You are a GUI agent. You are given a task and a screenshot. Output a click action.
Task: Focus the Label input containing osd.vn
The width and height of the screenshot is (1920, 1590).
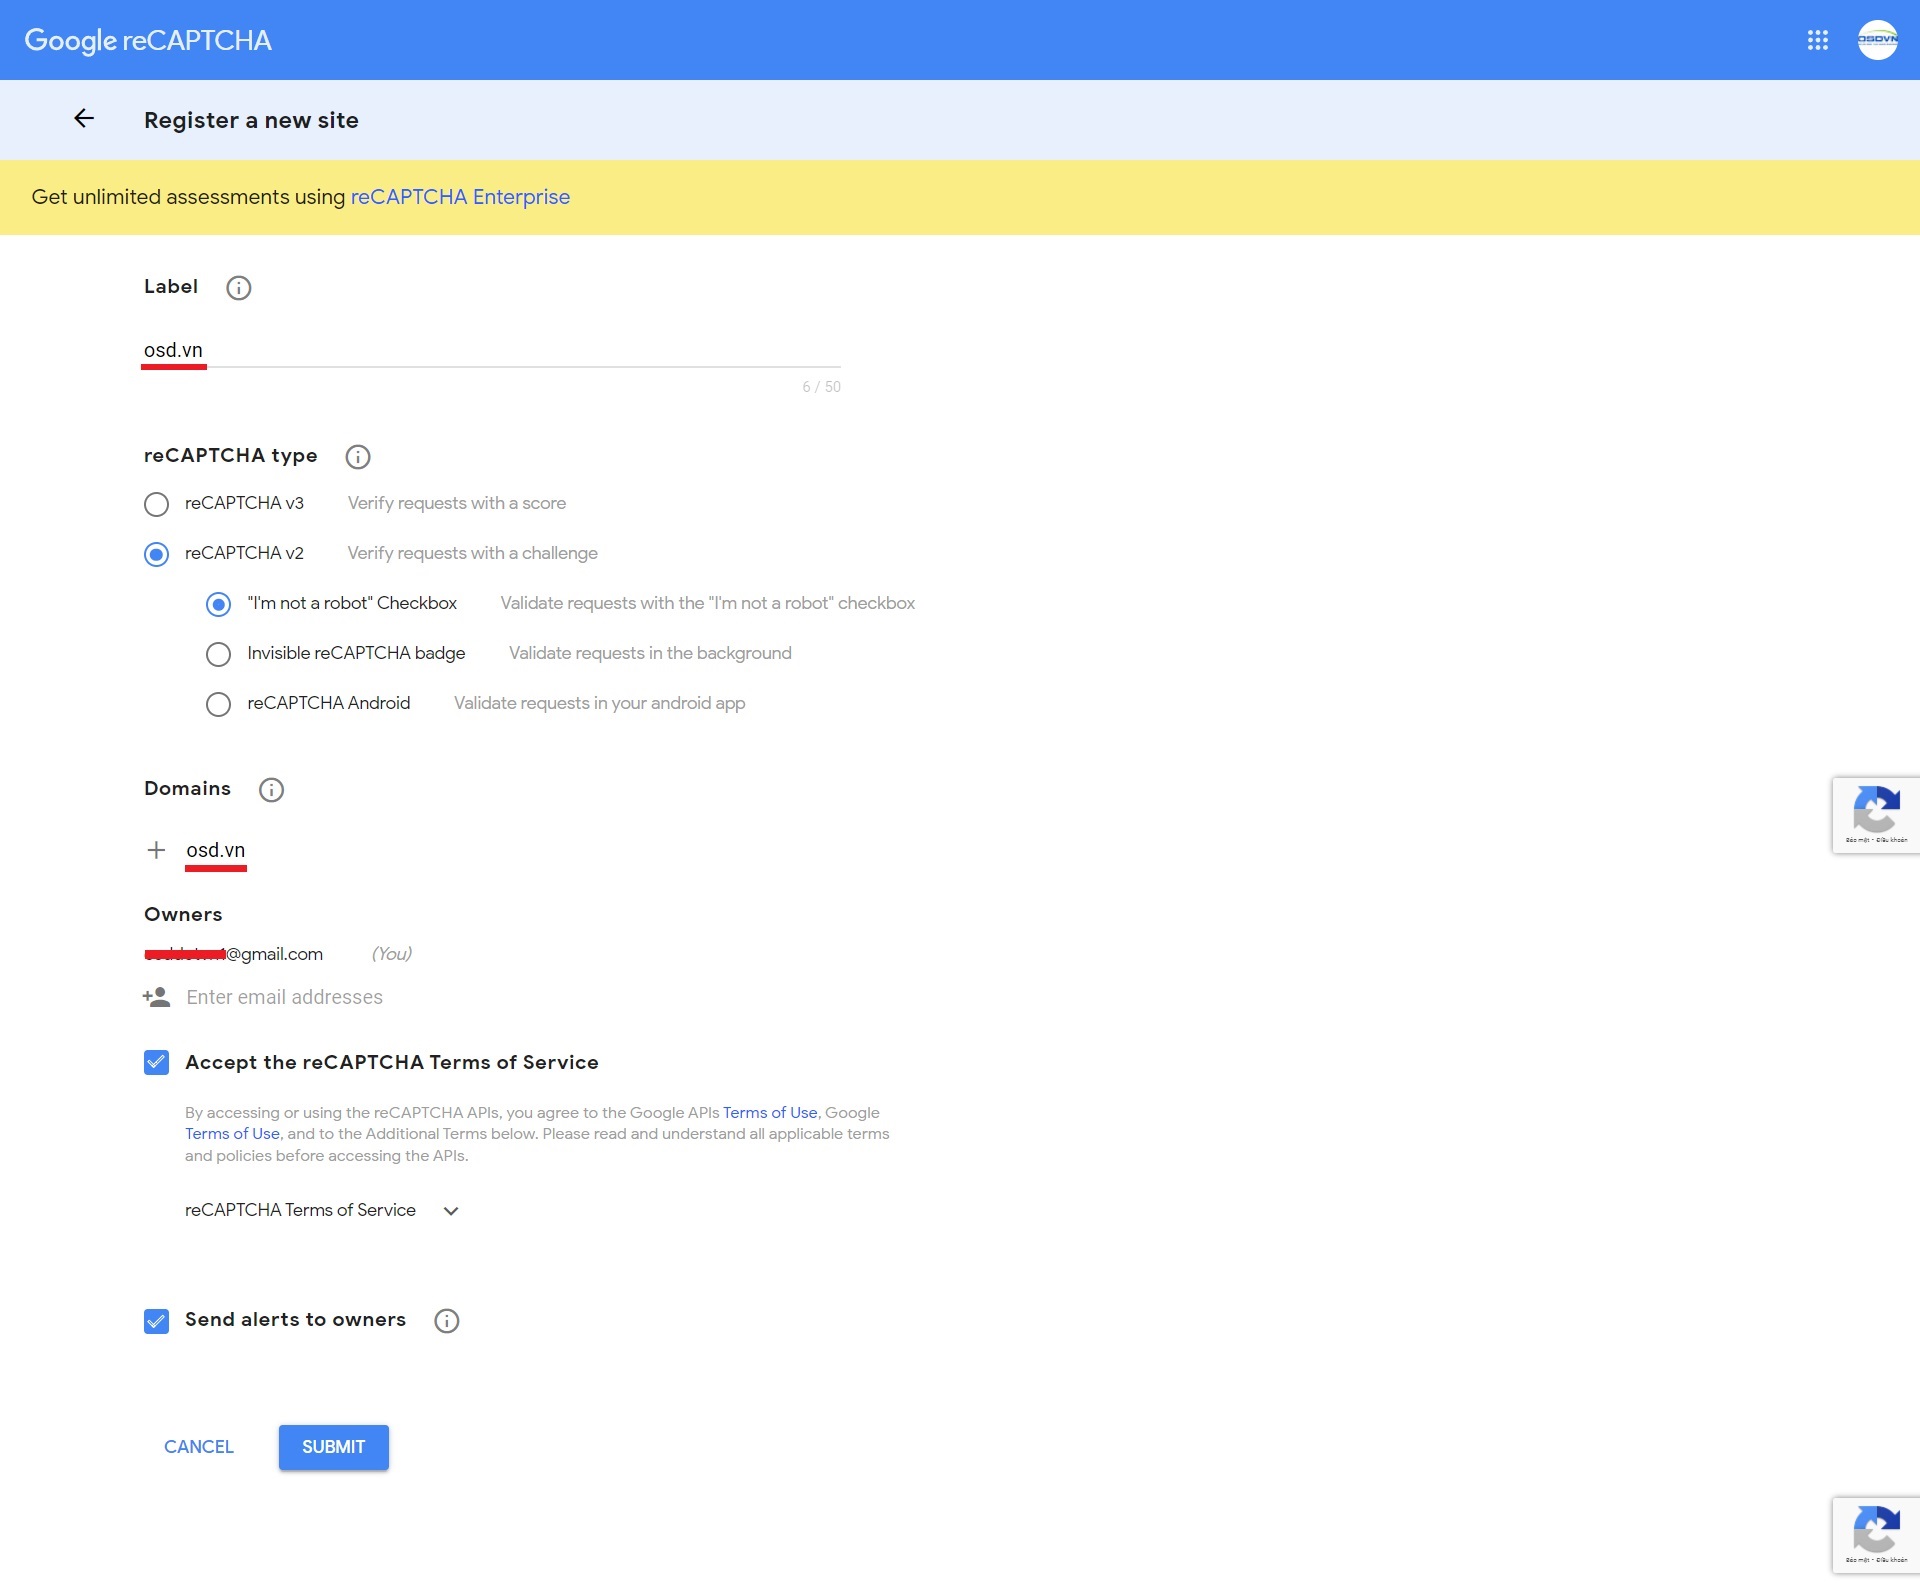(x=491, y=350)
